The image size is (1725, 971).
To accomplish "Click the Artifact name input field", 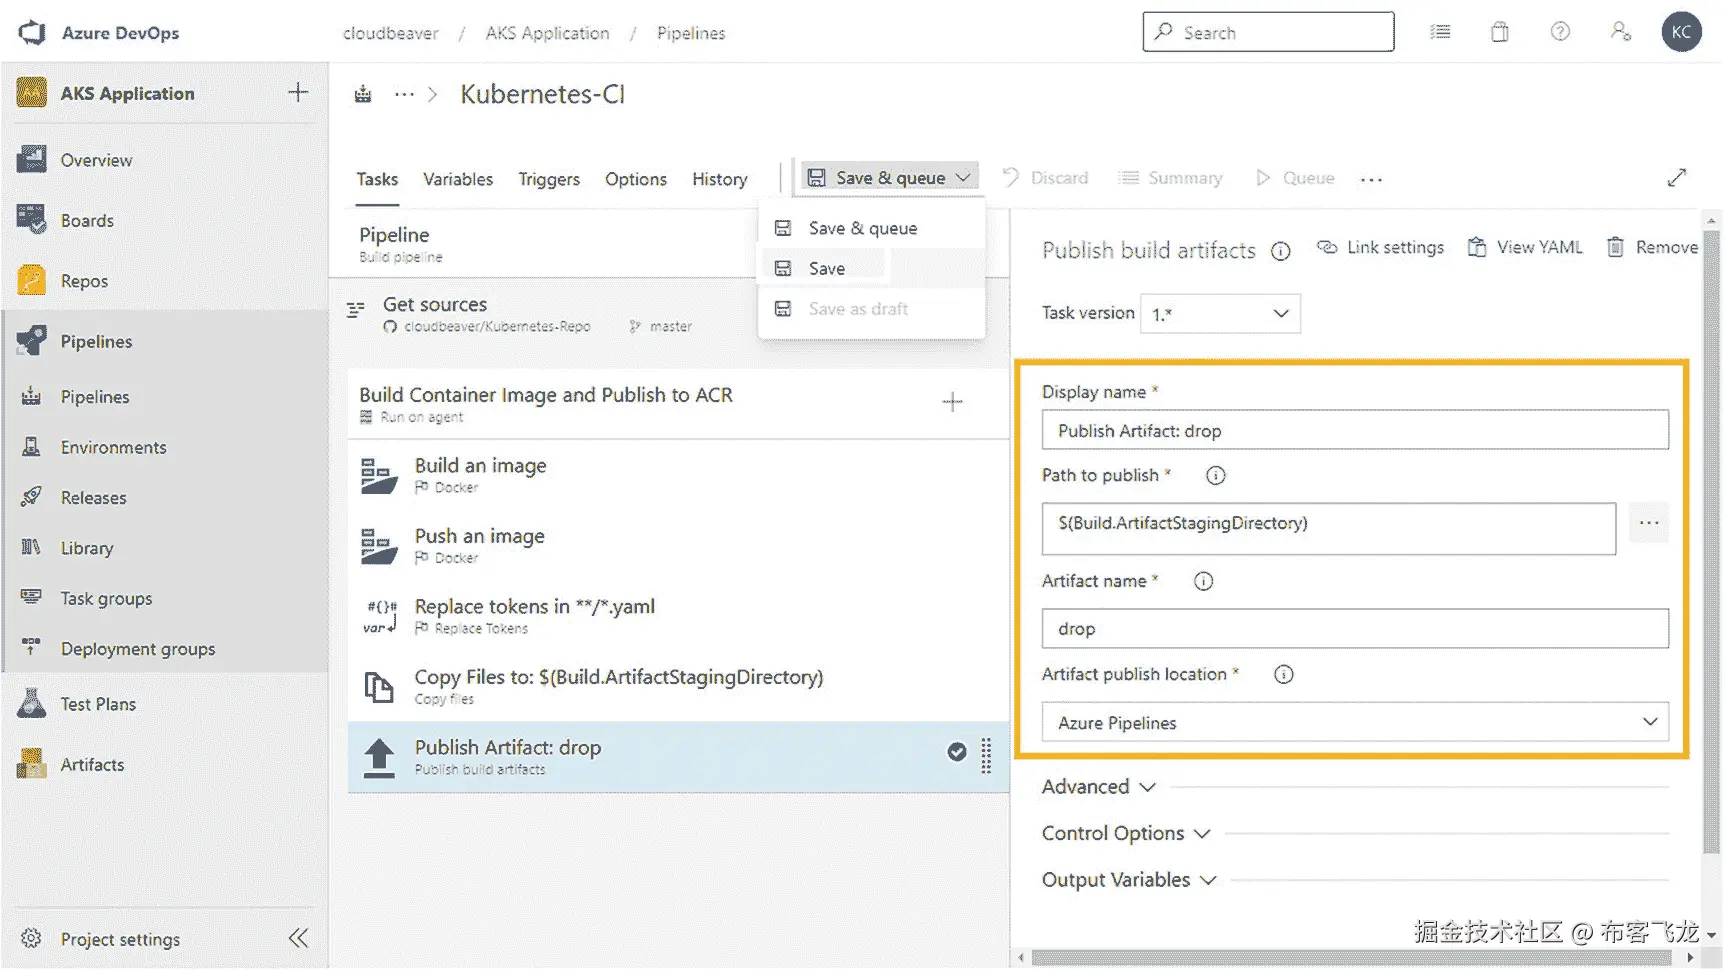I will point(1354,629).
